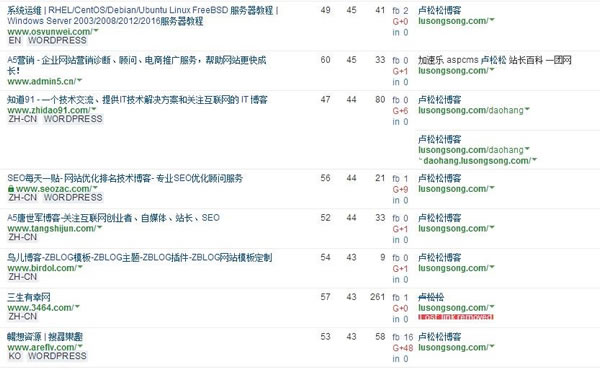Click the fb 2 count in the osyunwei.com row
600x370 pixels.
400,11
